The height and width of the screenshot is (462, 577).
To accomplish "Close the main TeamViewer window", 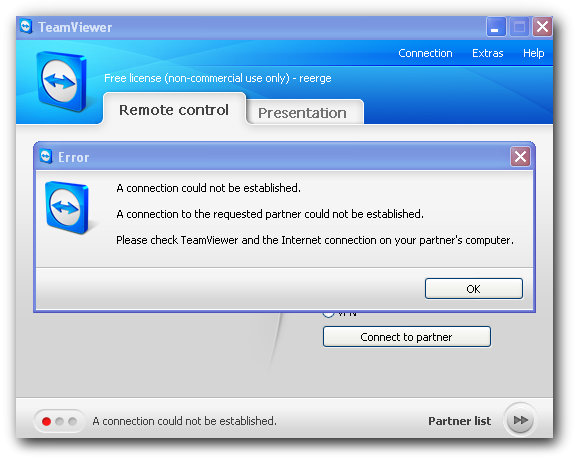I will [x=542, y=27].
